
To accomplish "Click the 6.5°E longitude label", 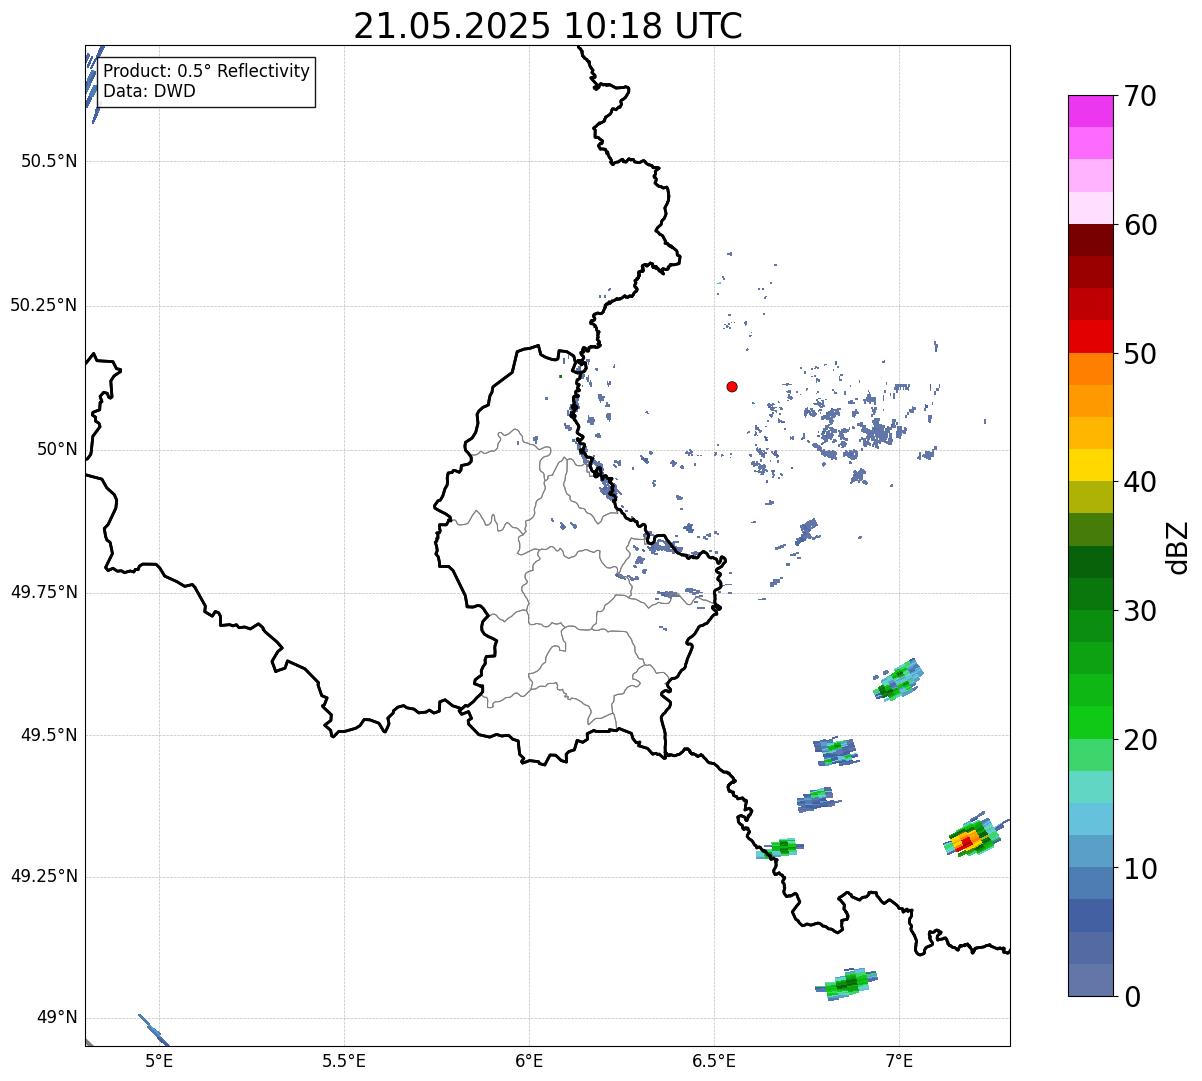I will (714, 1060).
